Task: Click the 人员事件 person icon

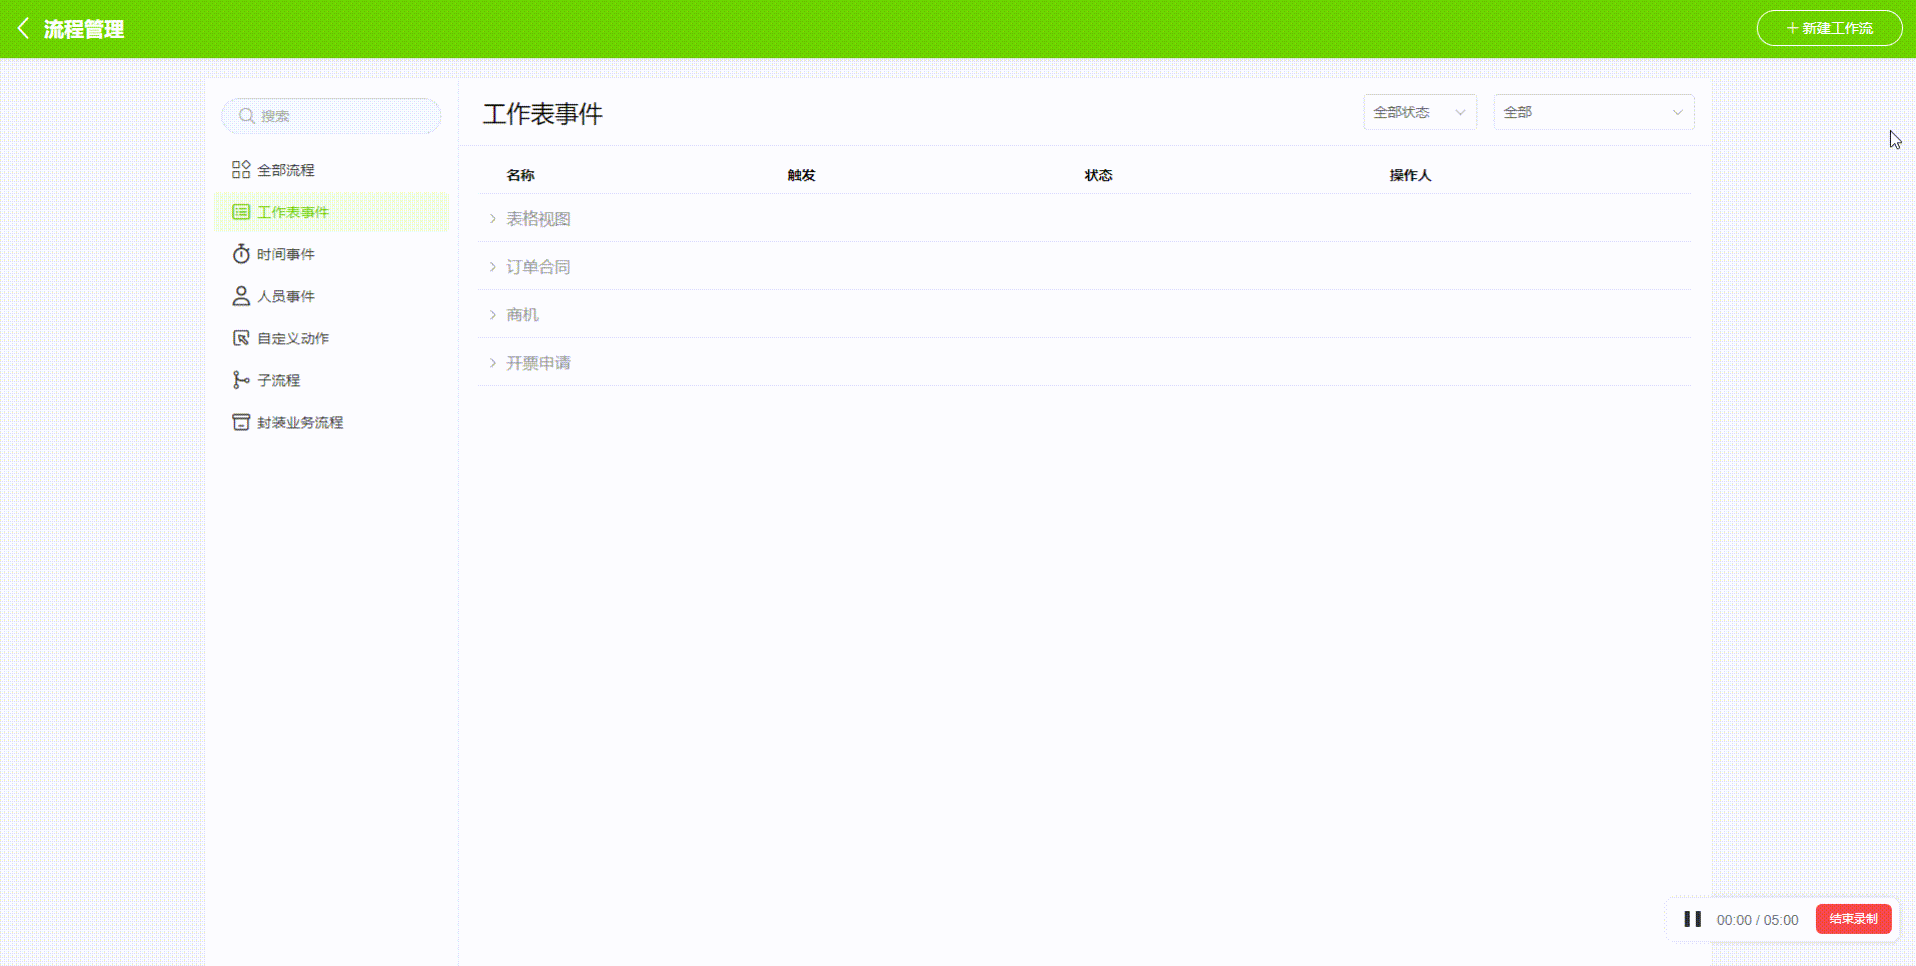Action: click(x=241, y=296)
